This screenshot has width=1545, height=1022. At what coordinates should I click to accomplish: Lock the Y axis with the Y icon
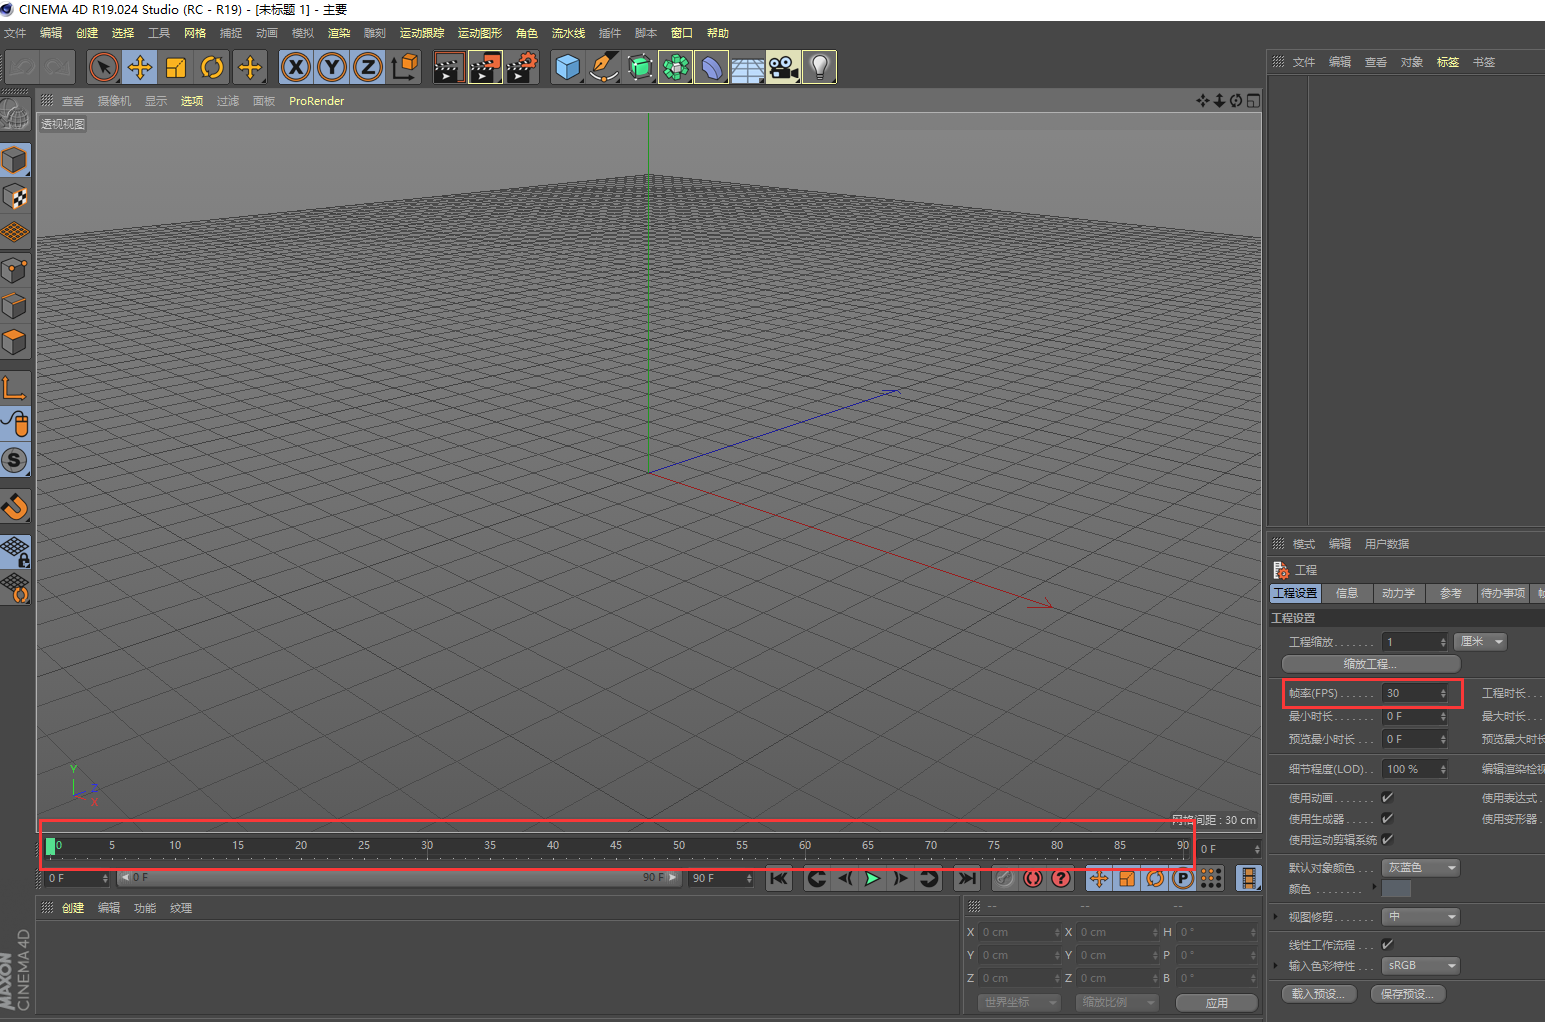tap(332, 66)
